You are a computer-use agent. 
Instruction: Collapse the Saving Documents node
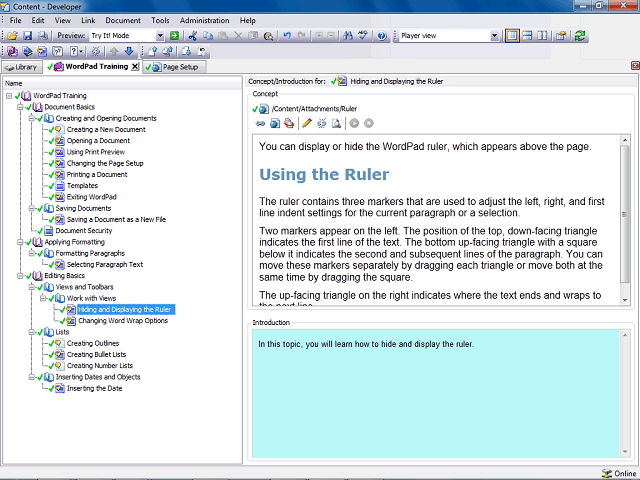tap(31, 209)
